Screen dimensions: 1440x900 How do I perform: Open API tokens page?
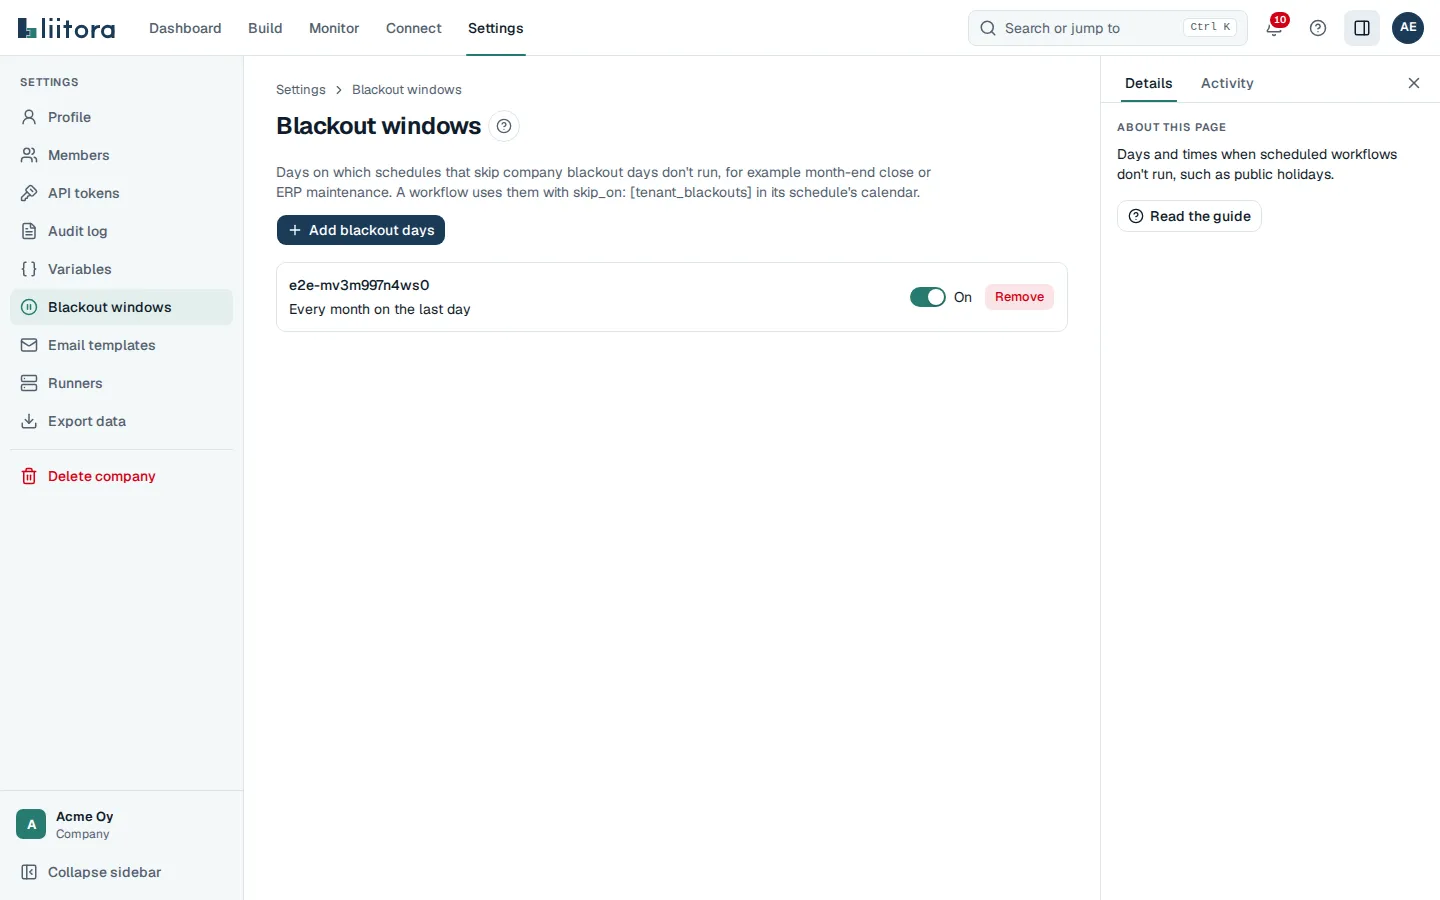click(121, 193)
